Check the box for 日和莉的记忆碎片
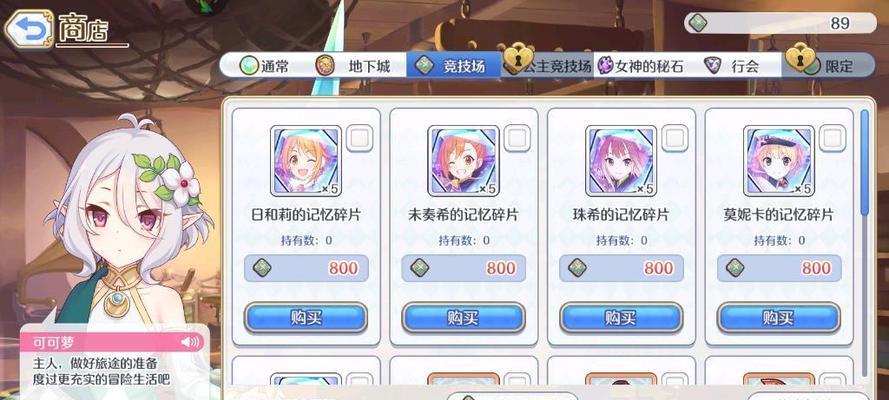 tap(359, 138)
